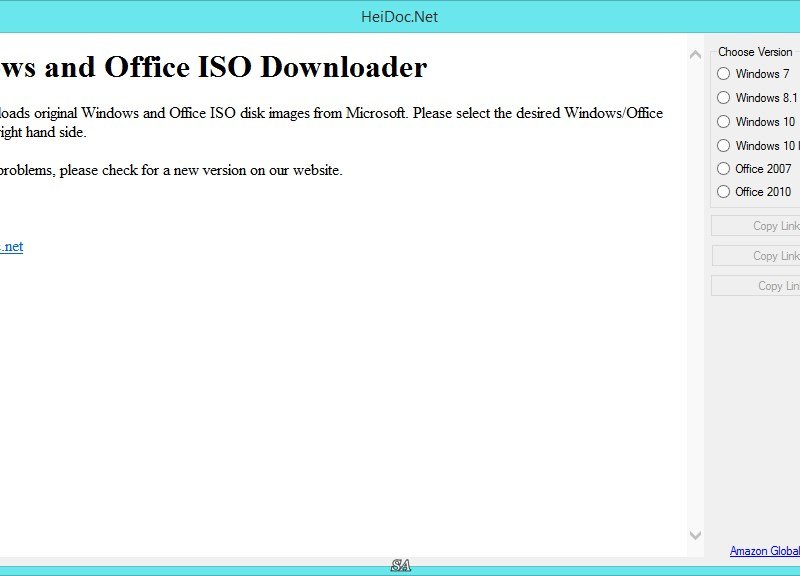The height and width of the screenshot is (576, 800).
Task: Pick the Office 2010 version option
Action: [754, 192]
